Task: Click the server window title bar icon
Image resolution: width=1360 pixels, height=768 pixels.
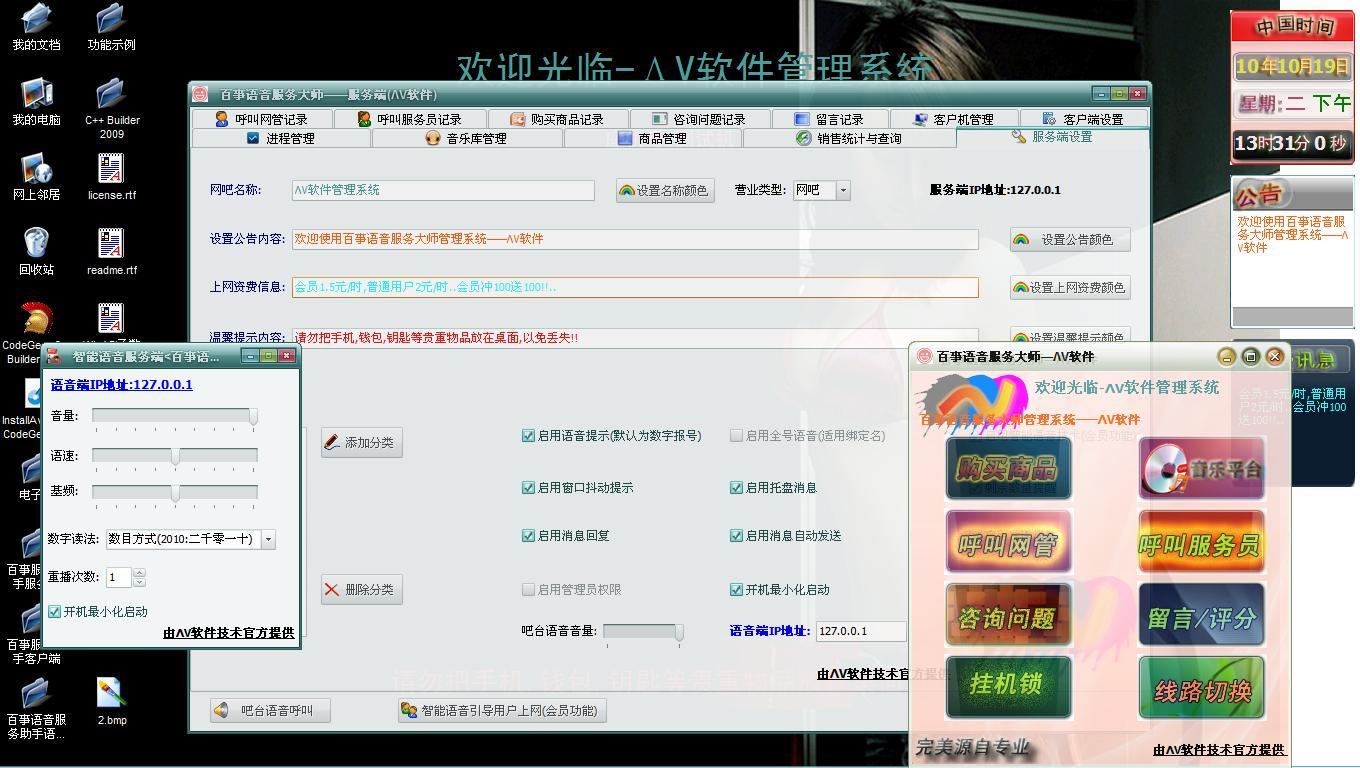Action: pos(201,94)
